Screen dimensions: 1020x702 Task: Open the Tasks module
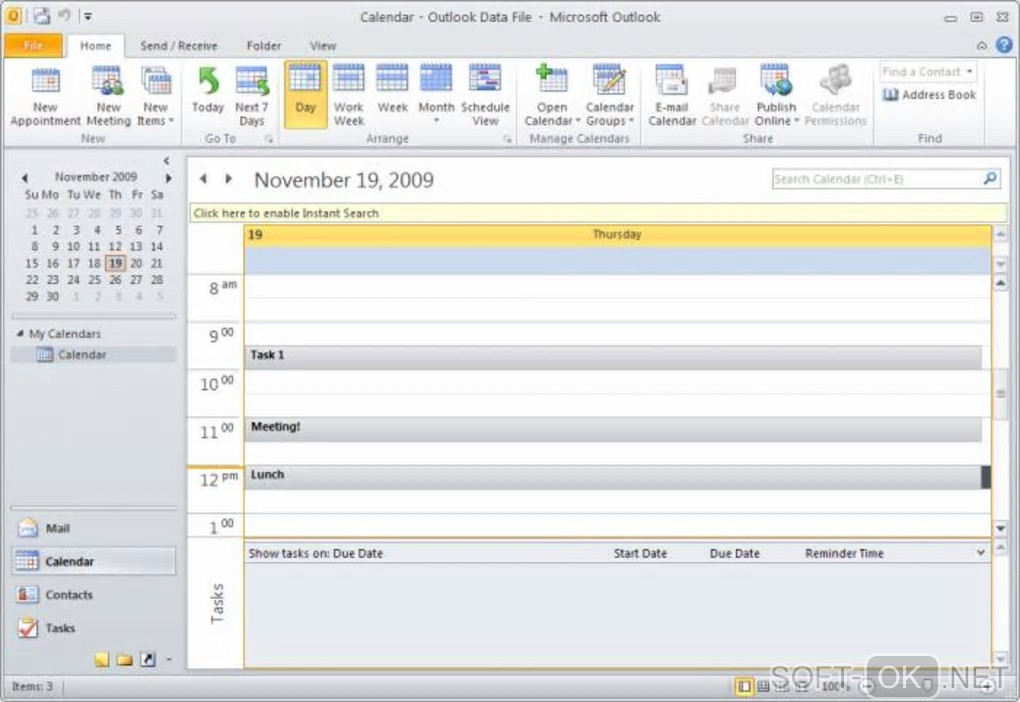click(94, 628)
